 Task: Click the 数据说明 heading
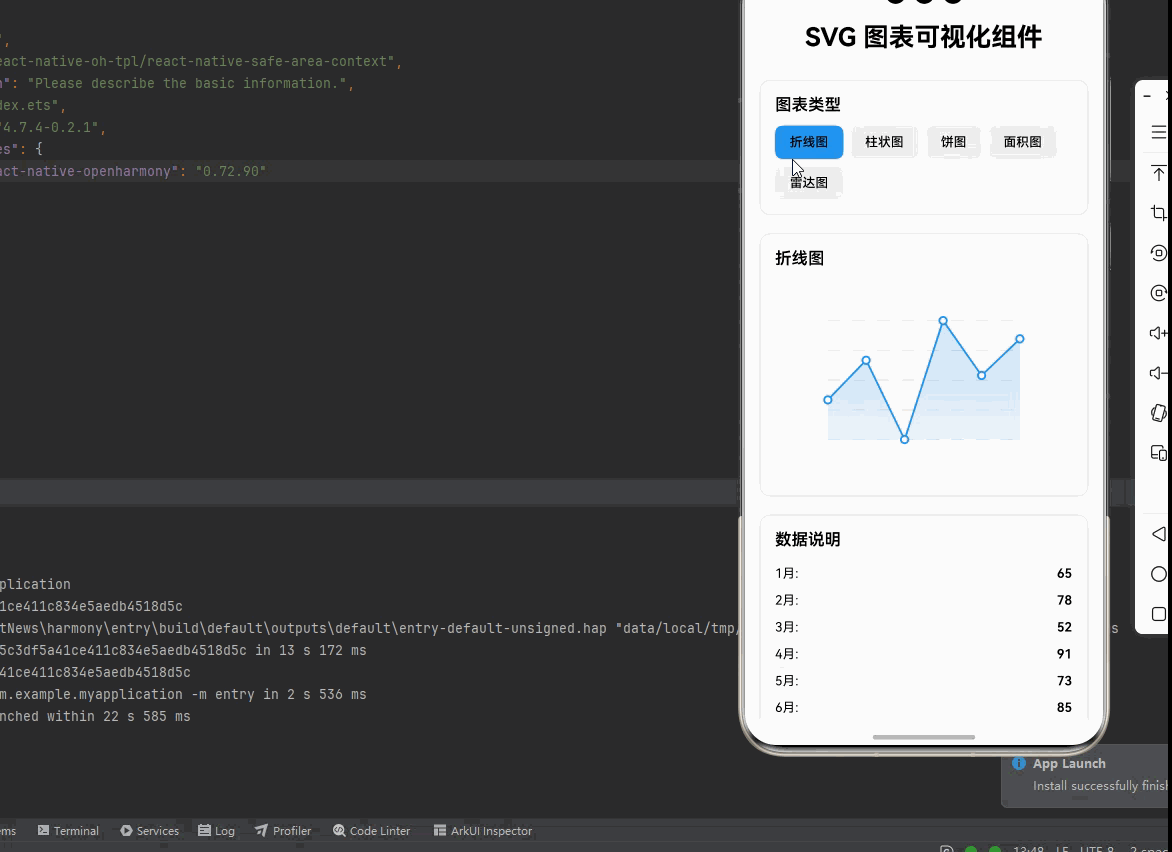(x=808, y=540)
